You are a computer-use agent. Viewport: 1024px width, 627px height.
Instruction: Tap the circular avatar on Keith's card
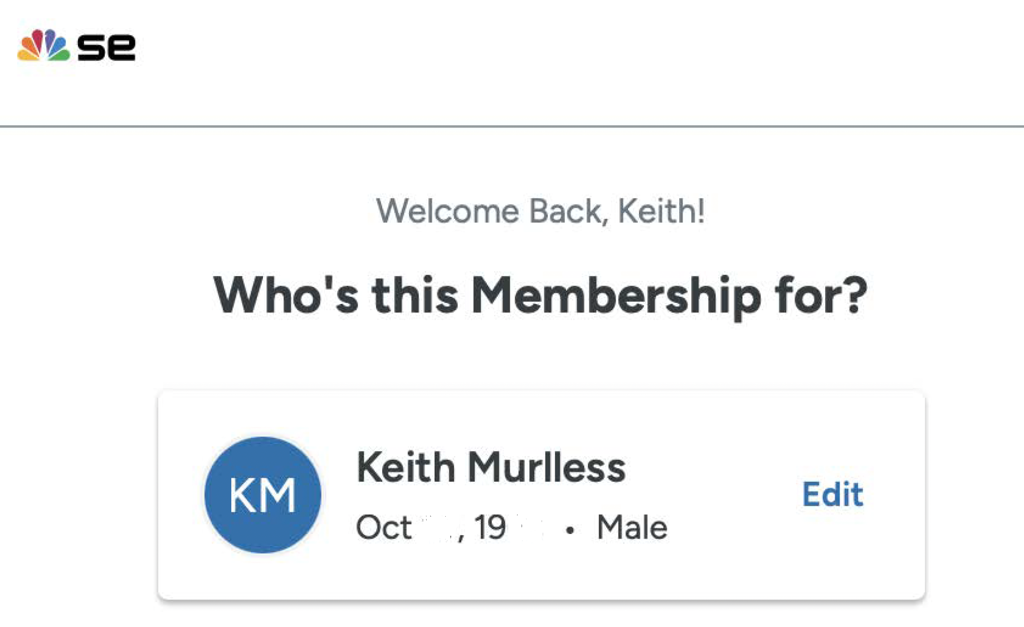pos(263,494)
